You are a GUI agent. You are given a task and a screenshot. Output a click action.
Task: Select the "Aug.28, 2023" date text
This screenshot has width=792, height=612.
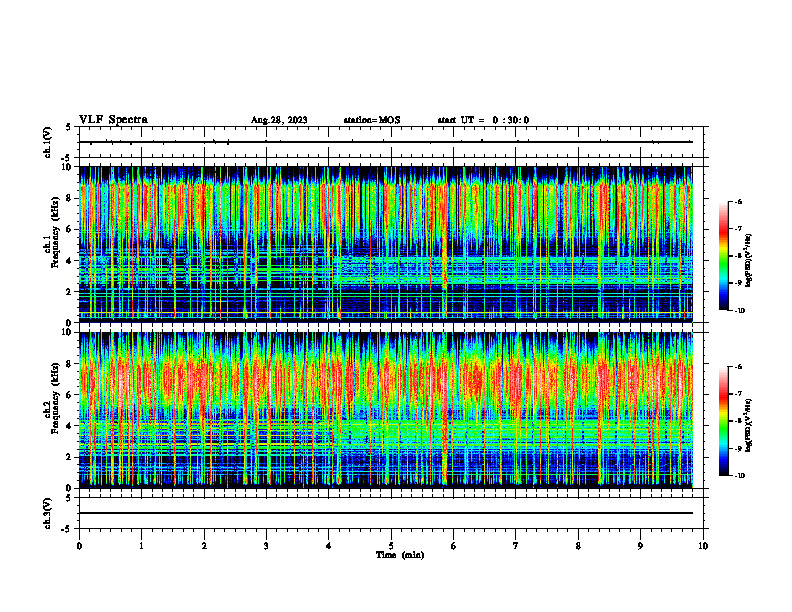coord(279,120)
